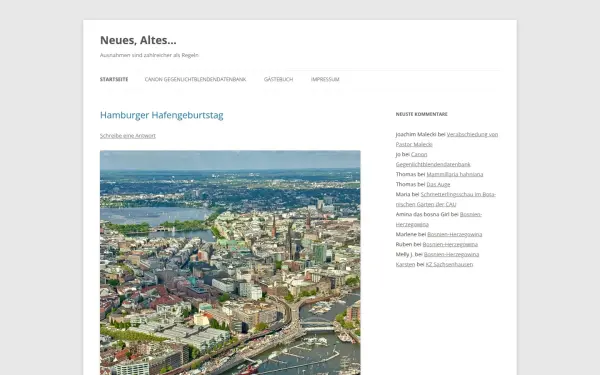The image size is (600, 375).
Task: Click commenter name Joachim Malecki
Action: 416,134
